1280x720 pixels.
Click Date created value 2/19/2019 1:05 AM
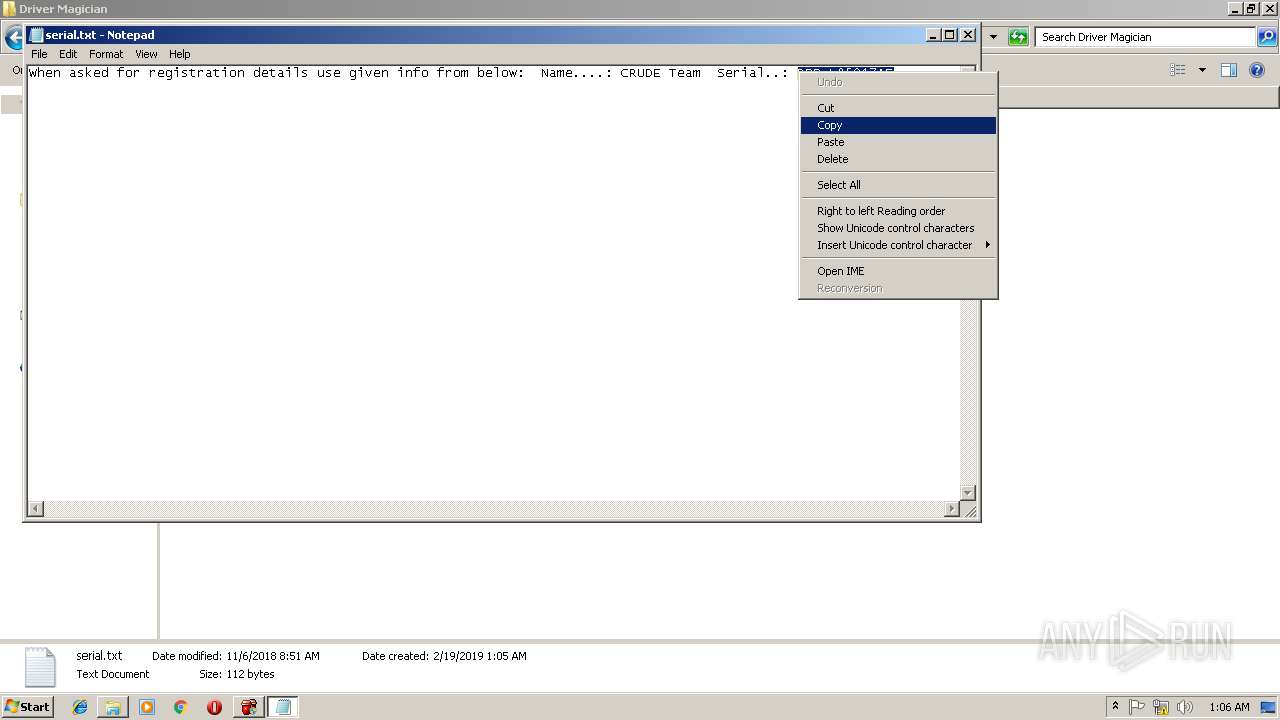(x=479, y=656)
